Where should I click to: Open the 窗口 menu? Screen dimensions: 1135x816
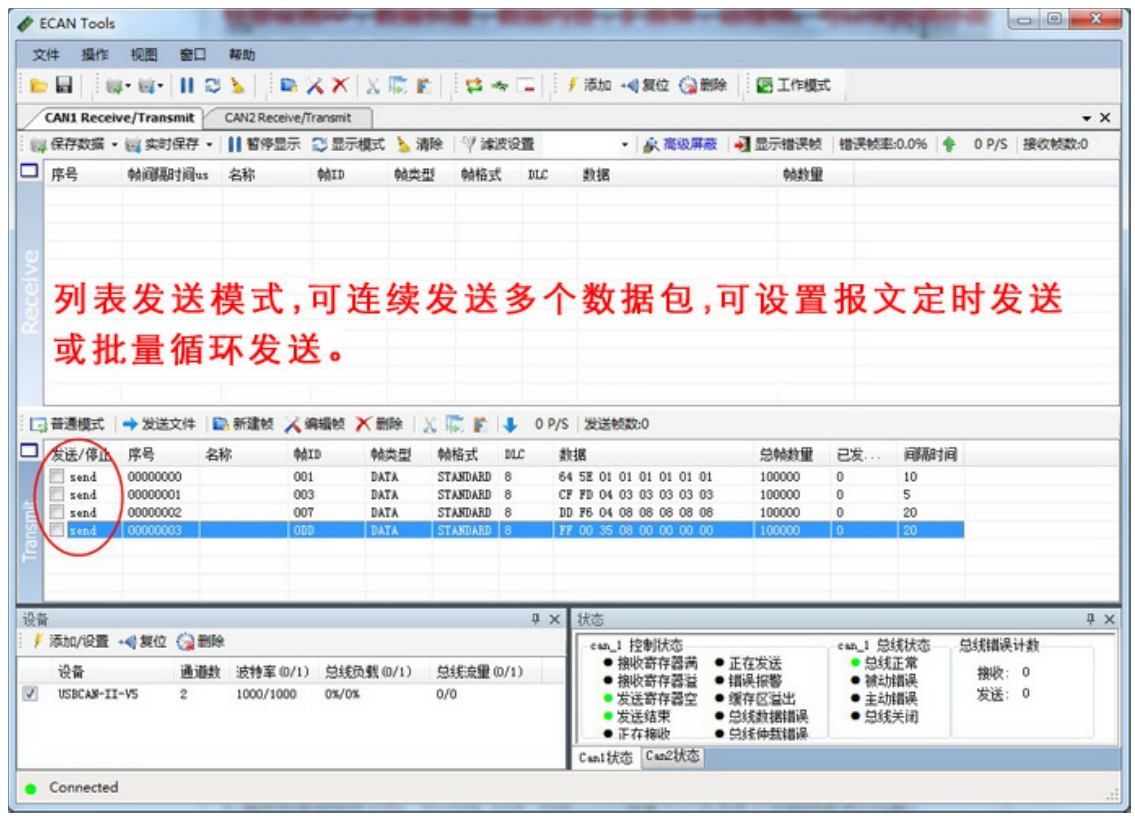point(193,55)
